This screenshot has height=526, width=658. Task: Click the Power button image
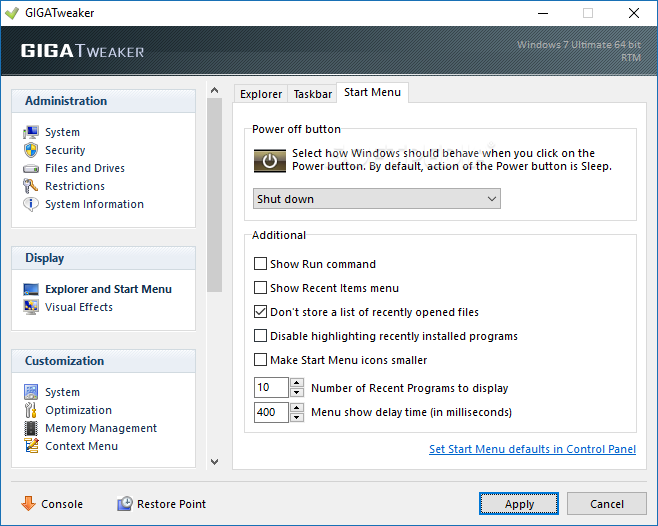[270, 161]
